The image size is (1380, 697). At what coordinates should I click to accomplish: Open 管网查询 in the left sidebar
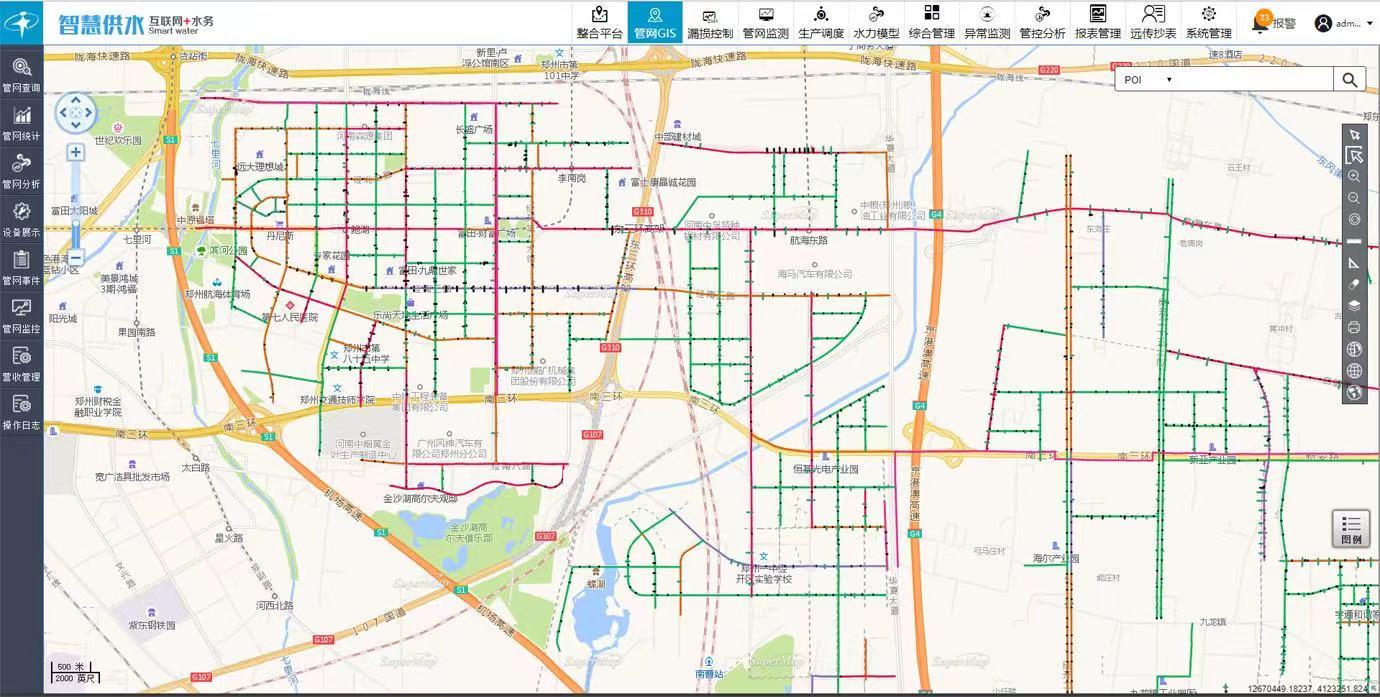point(21,74)
